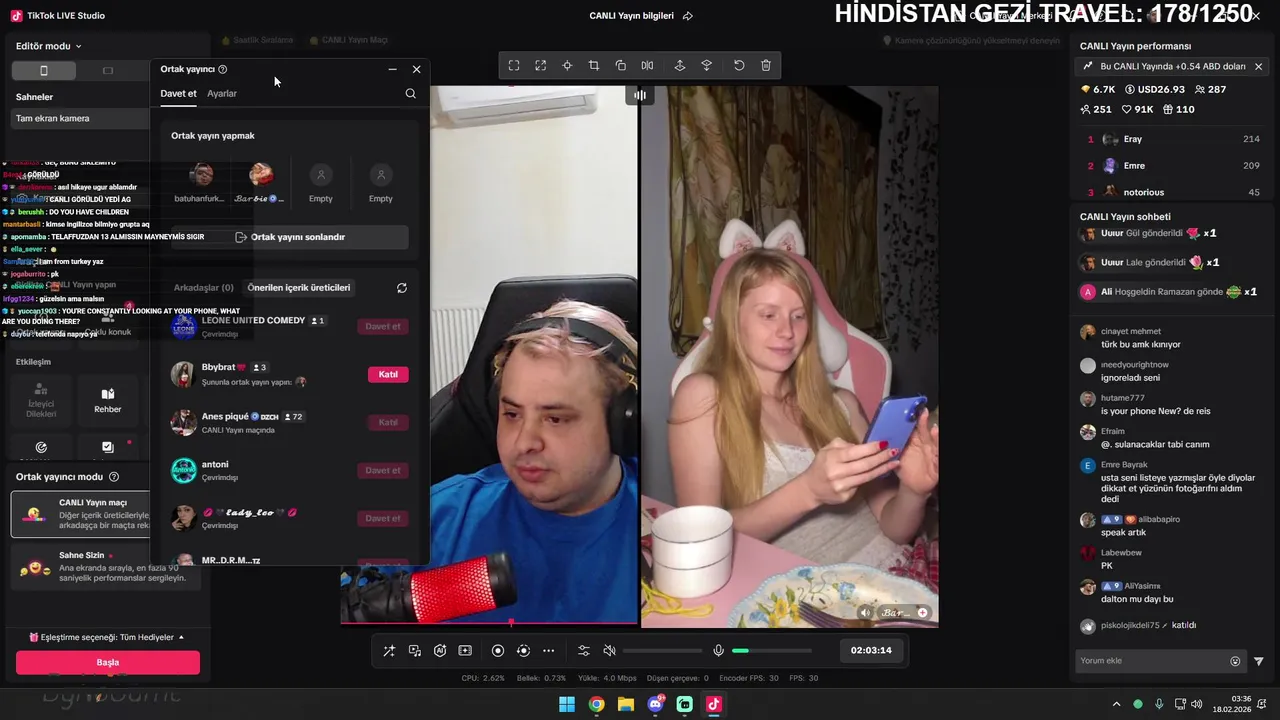Click the audio bars handle above the video split
Image resolution: width=1280 pixels, height=720 pixels.
tap(640, 95)
